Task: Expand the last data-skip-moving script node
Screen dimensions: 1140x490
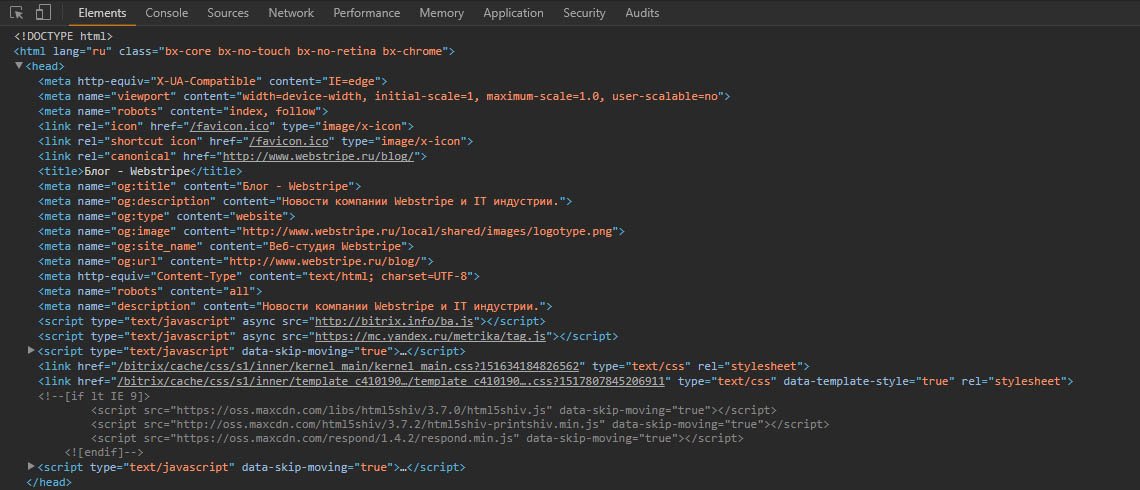Action: pos(31,466)
